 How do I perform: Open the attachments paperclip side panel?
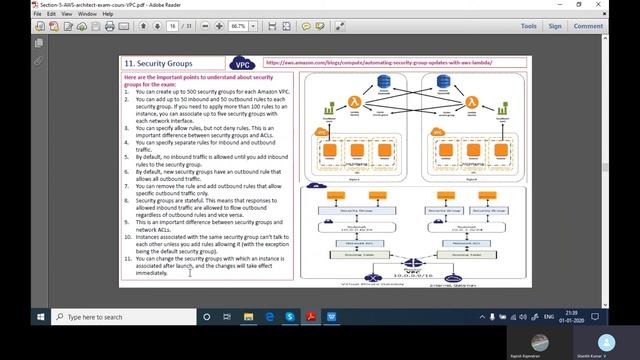coord(39,61)
